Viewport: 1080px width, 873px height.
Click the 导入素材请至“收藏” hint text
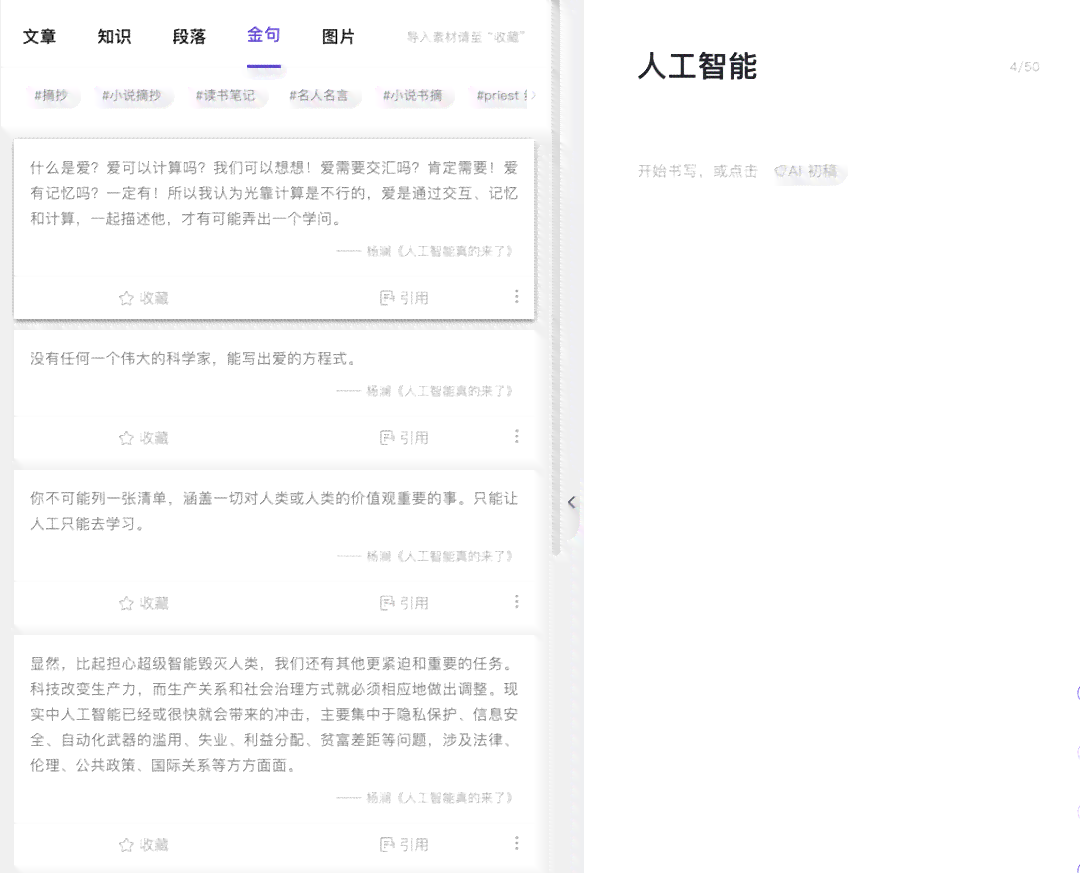(x=466, y=37)
